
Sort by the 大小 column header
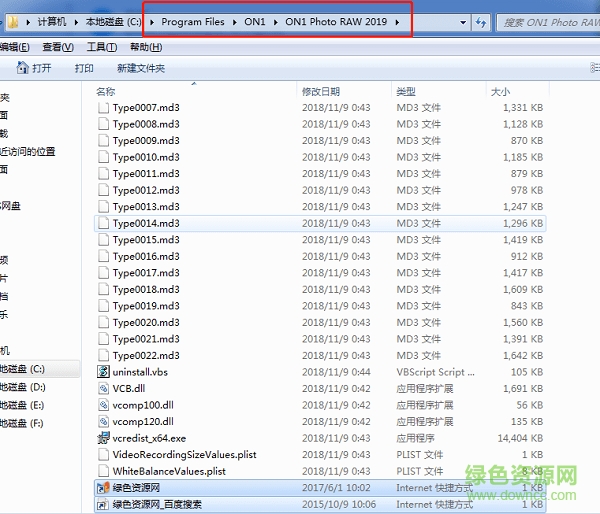pyautogui.click(x=501, y=91)
